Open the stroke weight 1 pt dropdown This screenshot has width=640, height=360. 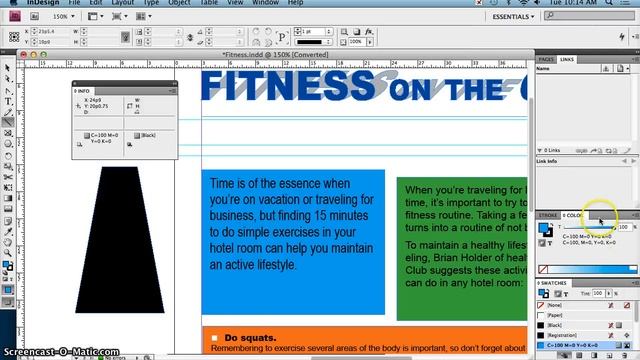point(329,31)
